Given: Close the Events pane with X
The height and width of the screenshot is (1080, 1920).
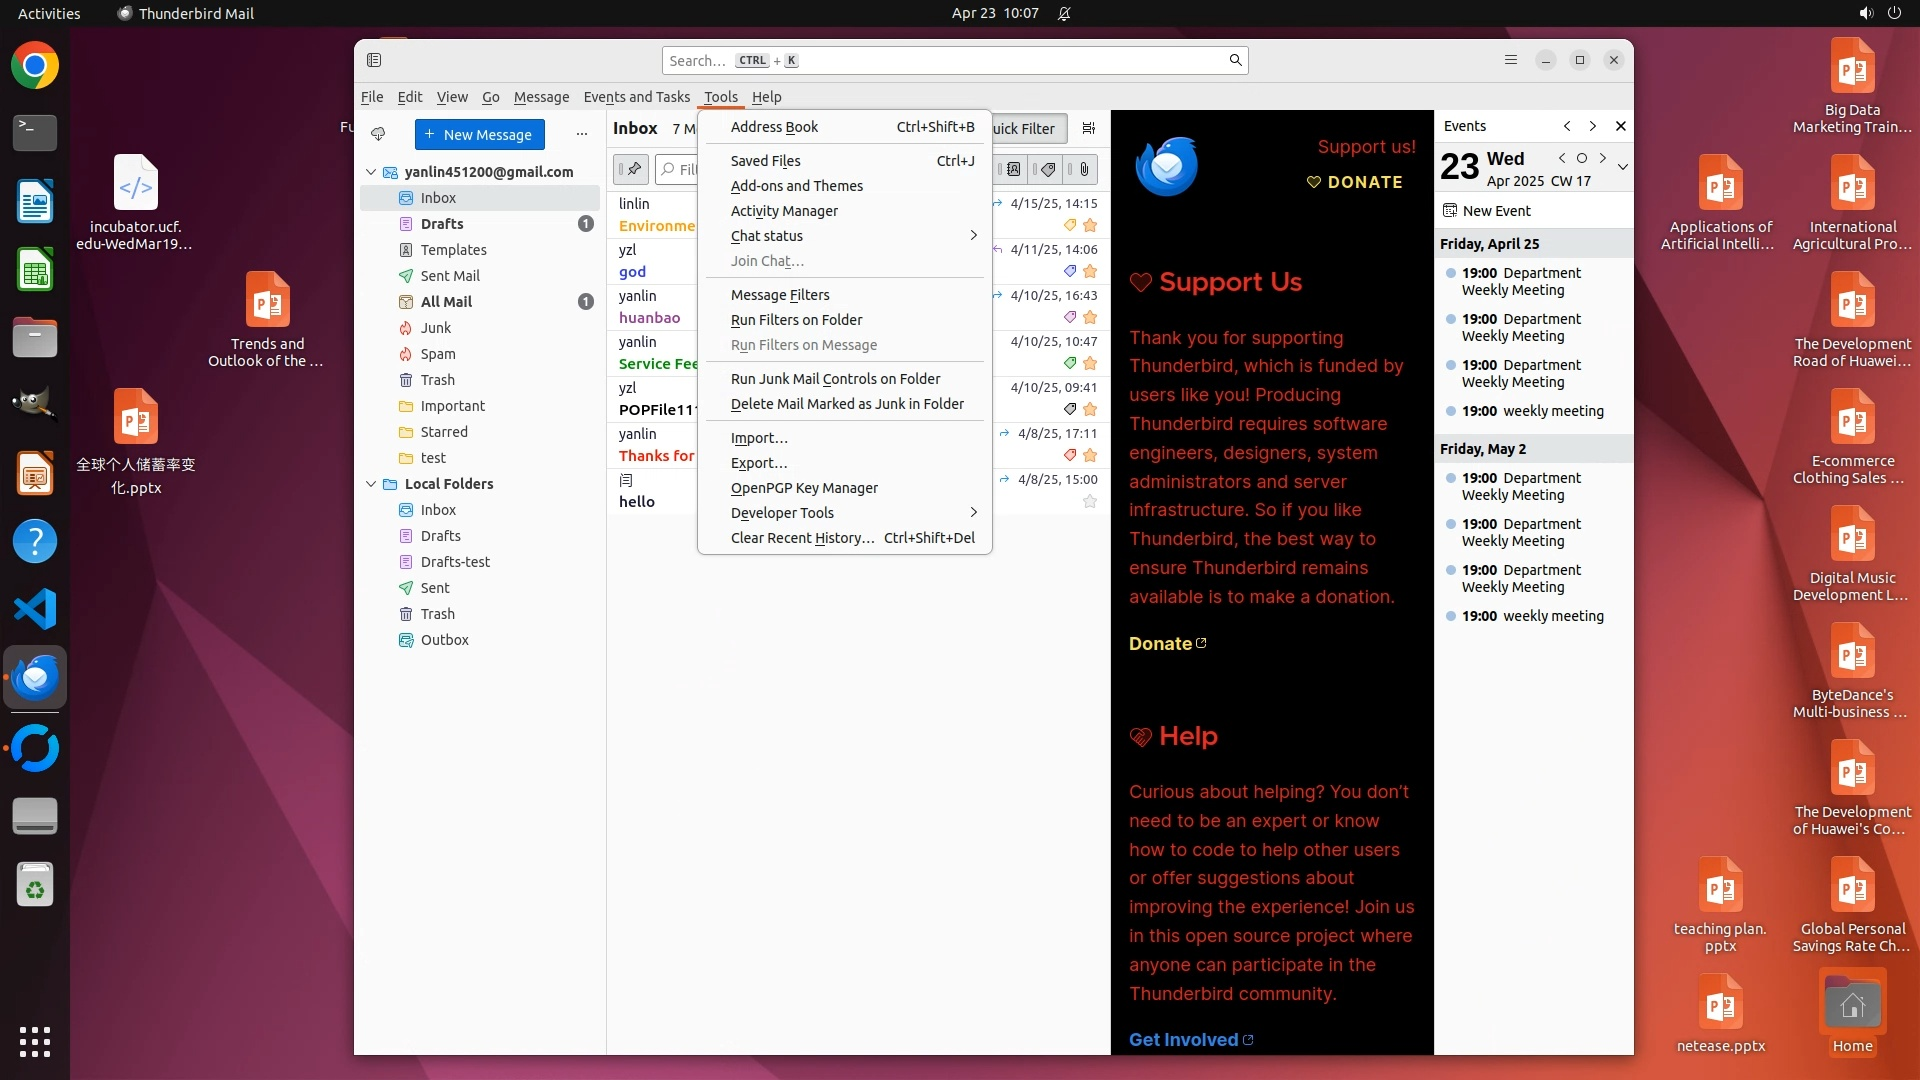Looking at the screenshot, I should [x=1621, y=126].
